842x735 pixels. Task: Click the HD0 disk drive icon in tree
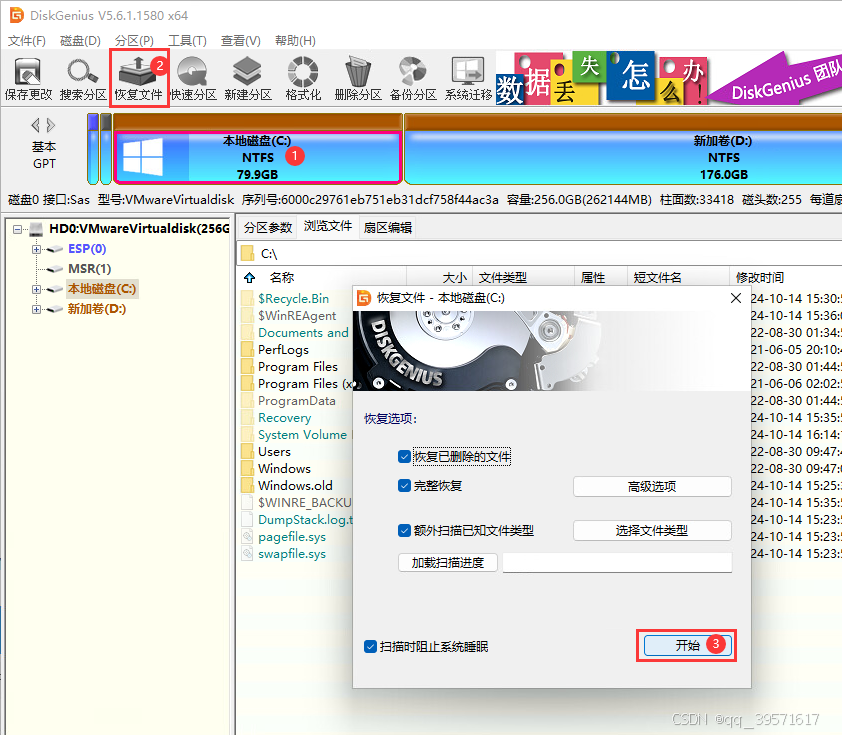tap(36, 229)
